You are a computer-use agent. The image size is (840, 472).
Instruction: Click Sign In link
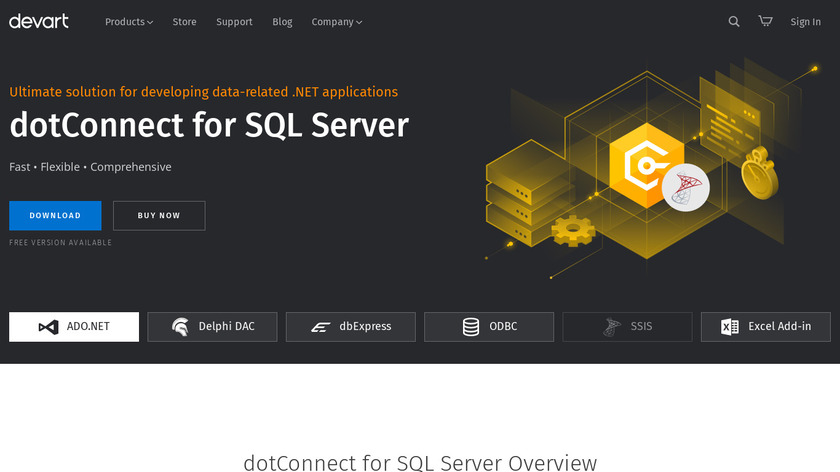pyautogui.click(x=805, y=22)
